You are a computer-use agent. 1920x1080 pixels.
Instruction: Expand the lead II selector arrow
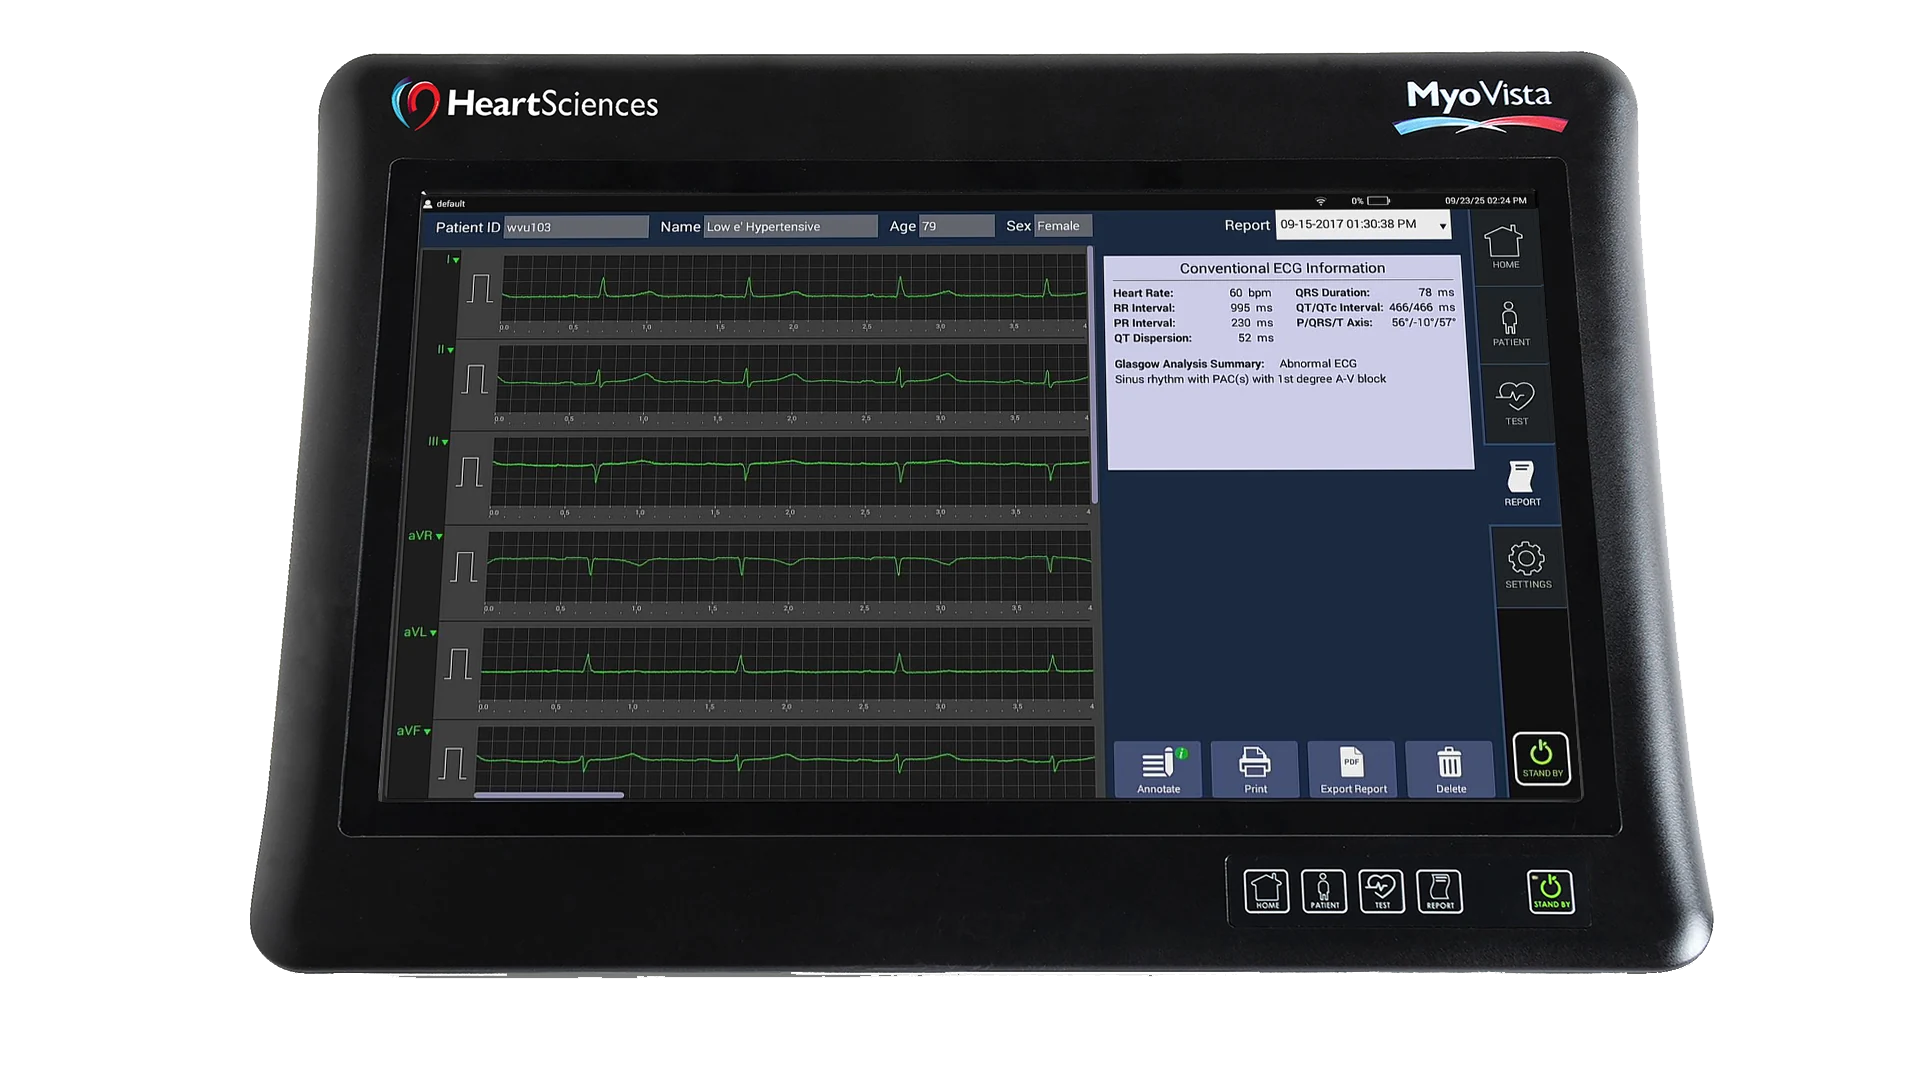click(451, 351)
